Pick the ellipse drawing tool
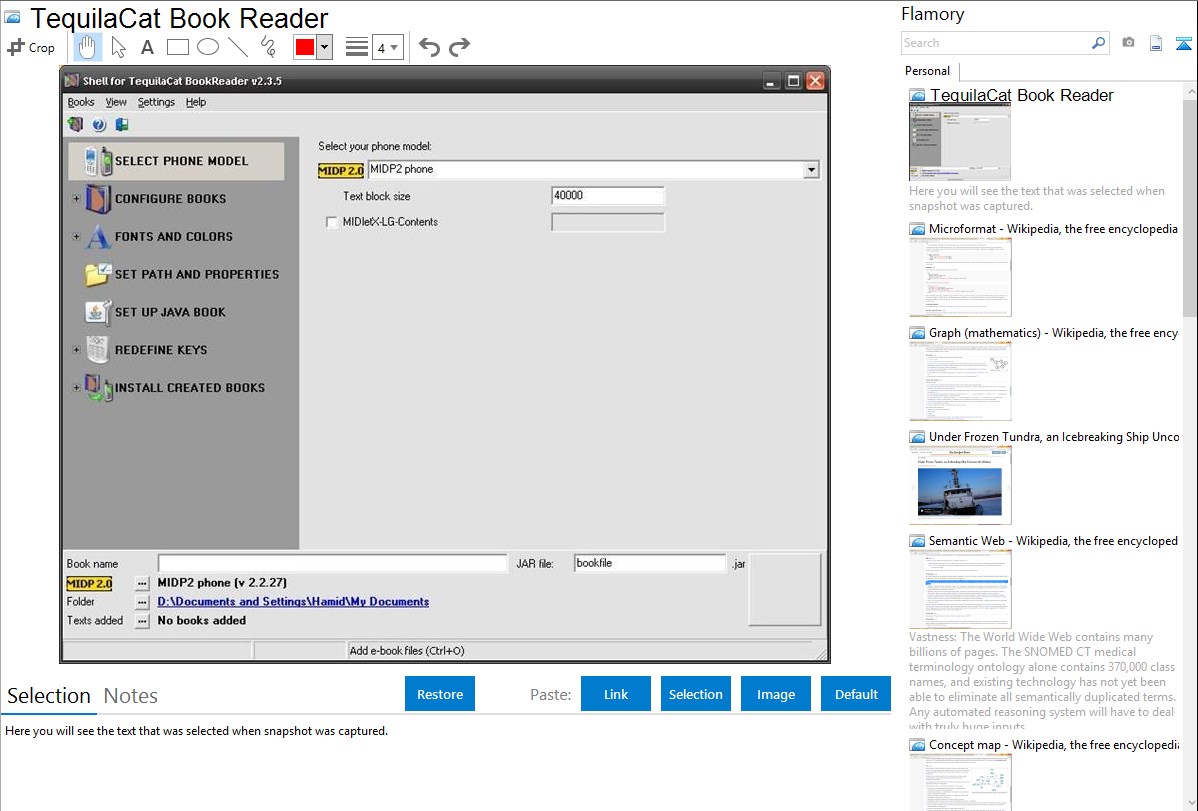This screenshot has height=811, width=1198. [x=208, y=47]
